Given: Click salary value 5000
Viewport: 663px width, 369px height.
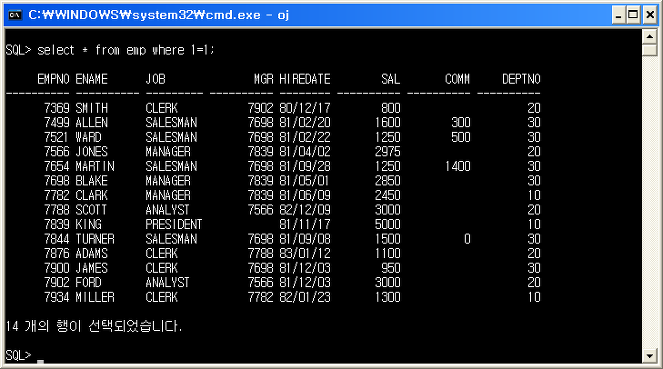Looking at the screenshot, I should pos(387,224).
